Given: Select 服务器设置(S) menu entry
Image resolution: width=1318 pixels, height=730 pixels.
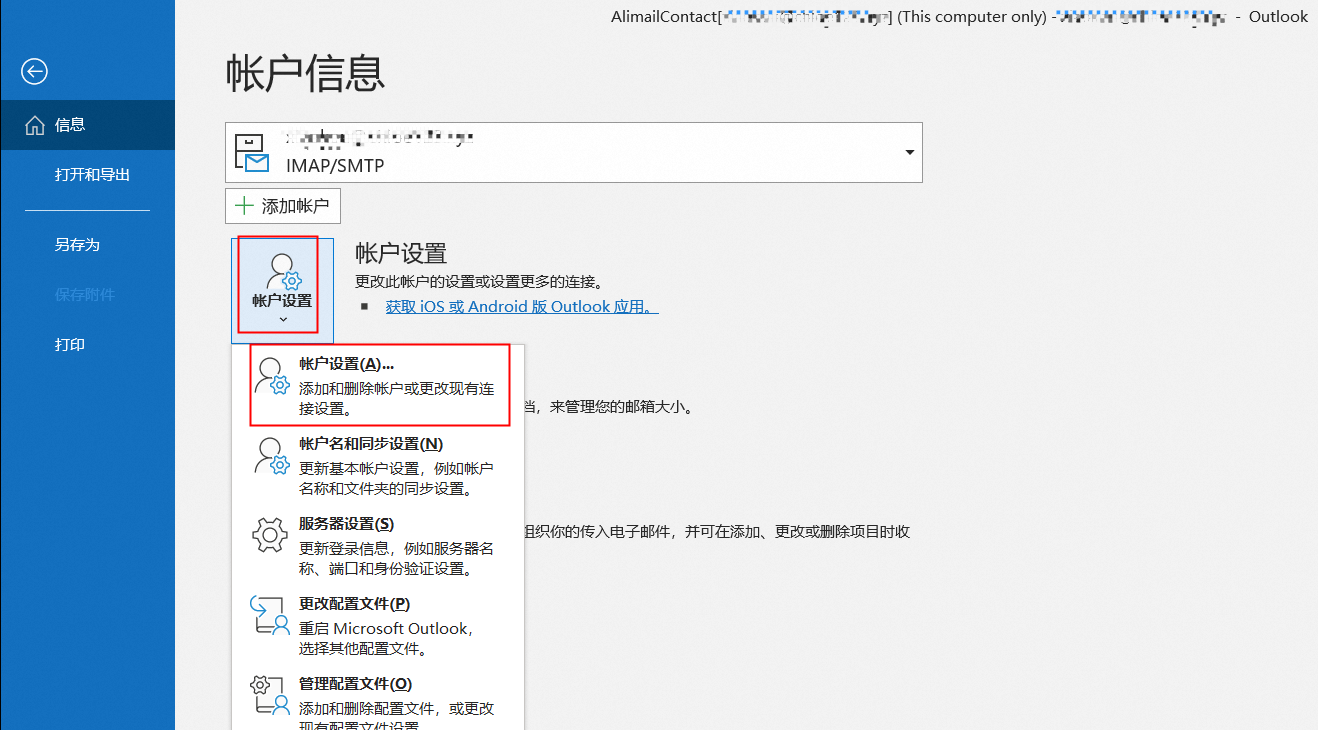Looking at the screenshot, I should tap(378, 545).
